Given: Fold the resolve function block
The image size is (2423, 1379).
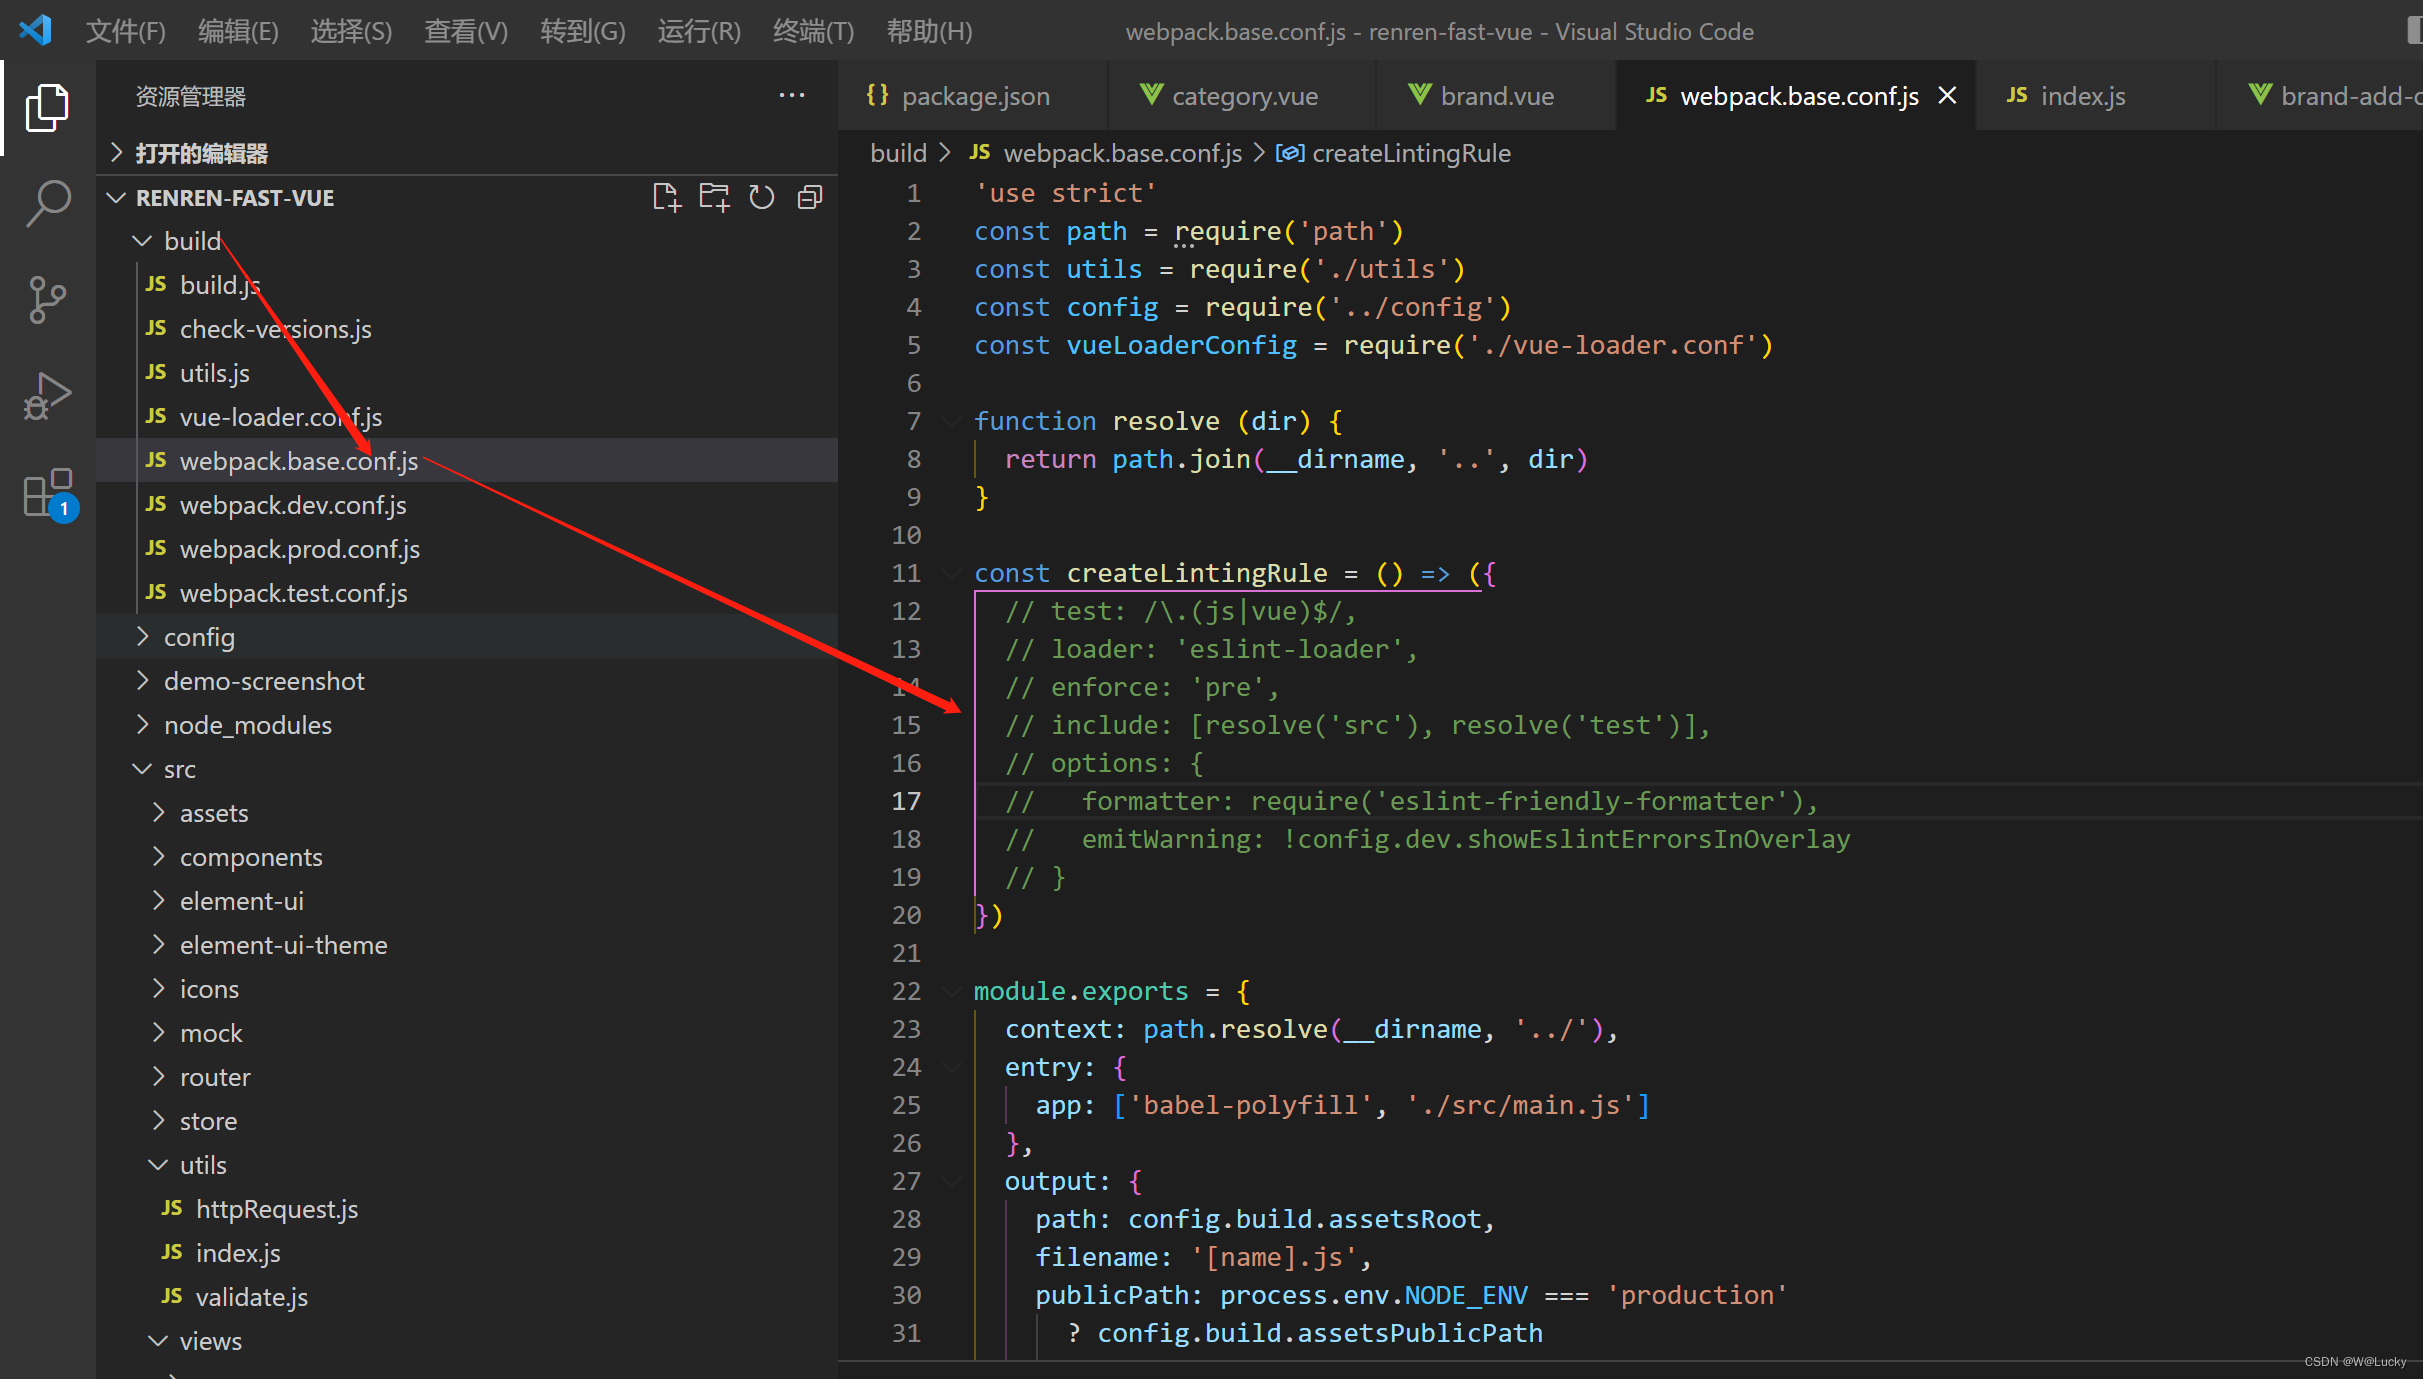Looking at the screenshot, I should (951, 421).
